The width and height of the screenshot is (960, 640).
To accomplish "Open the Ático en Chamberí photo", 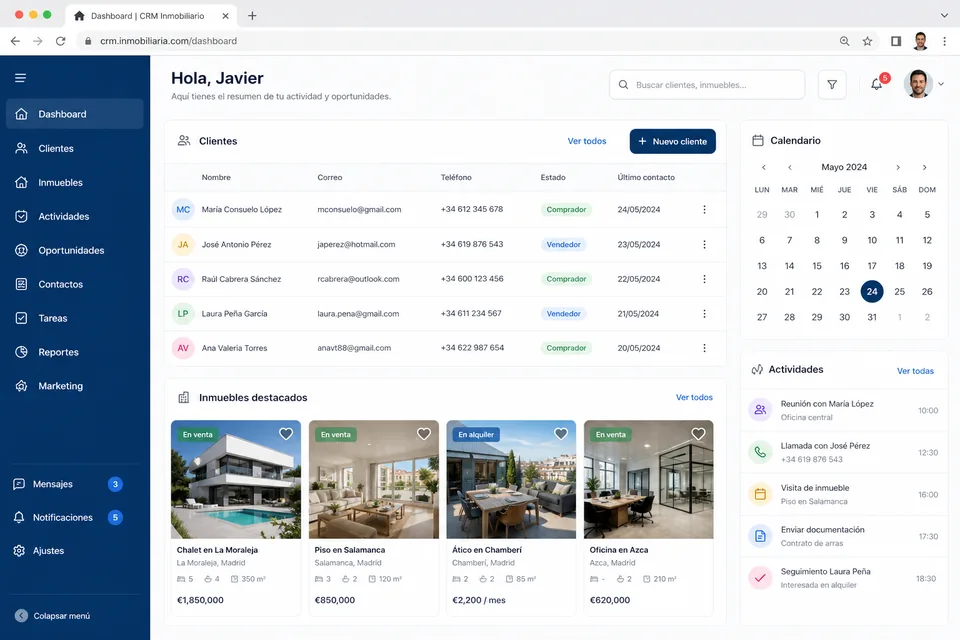I will point(511,480).
